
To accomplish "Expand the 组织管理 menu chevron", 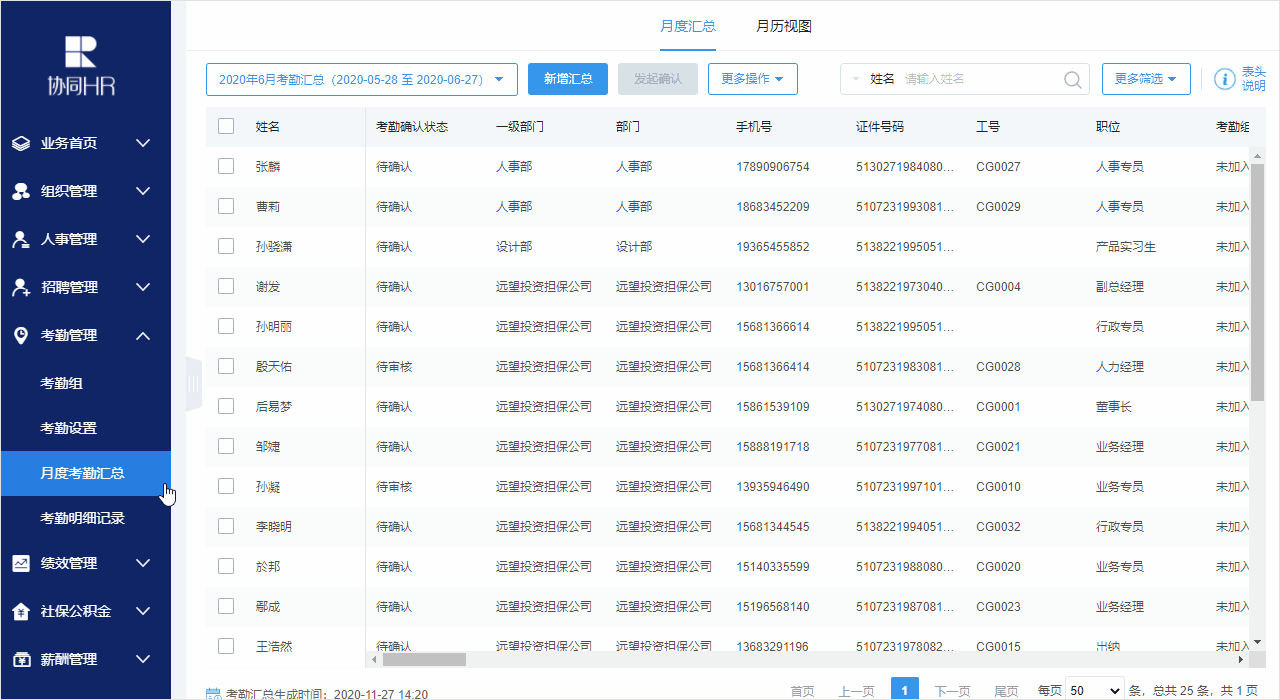I will tap(143, 191).
